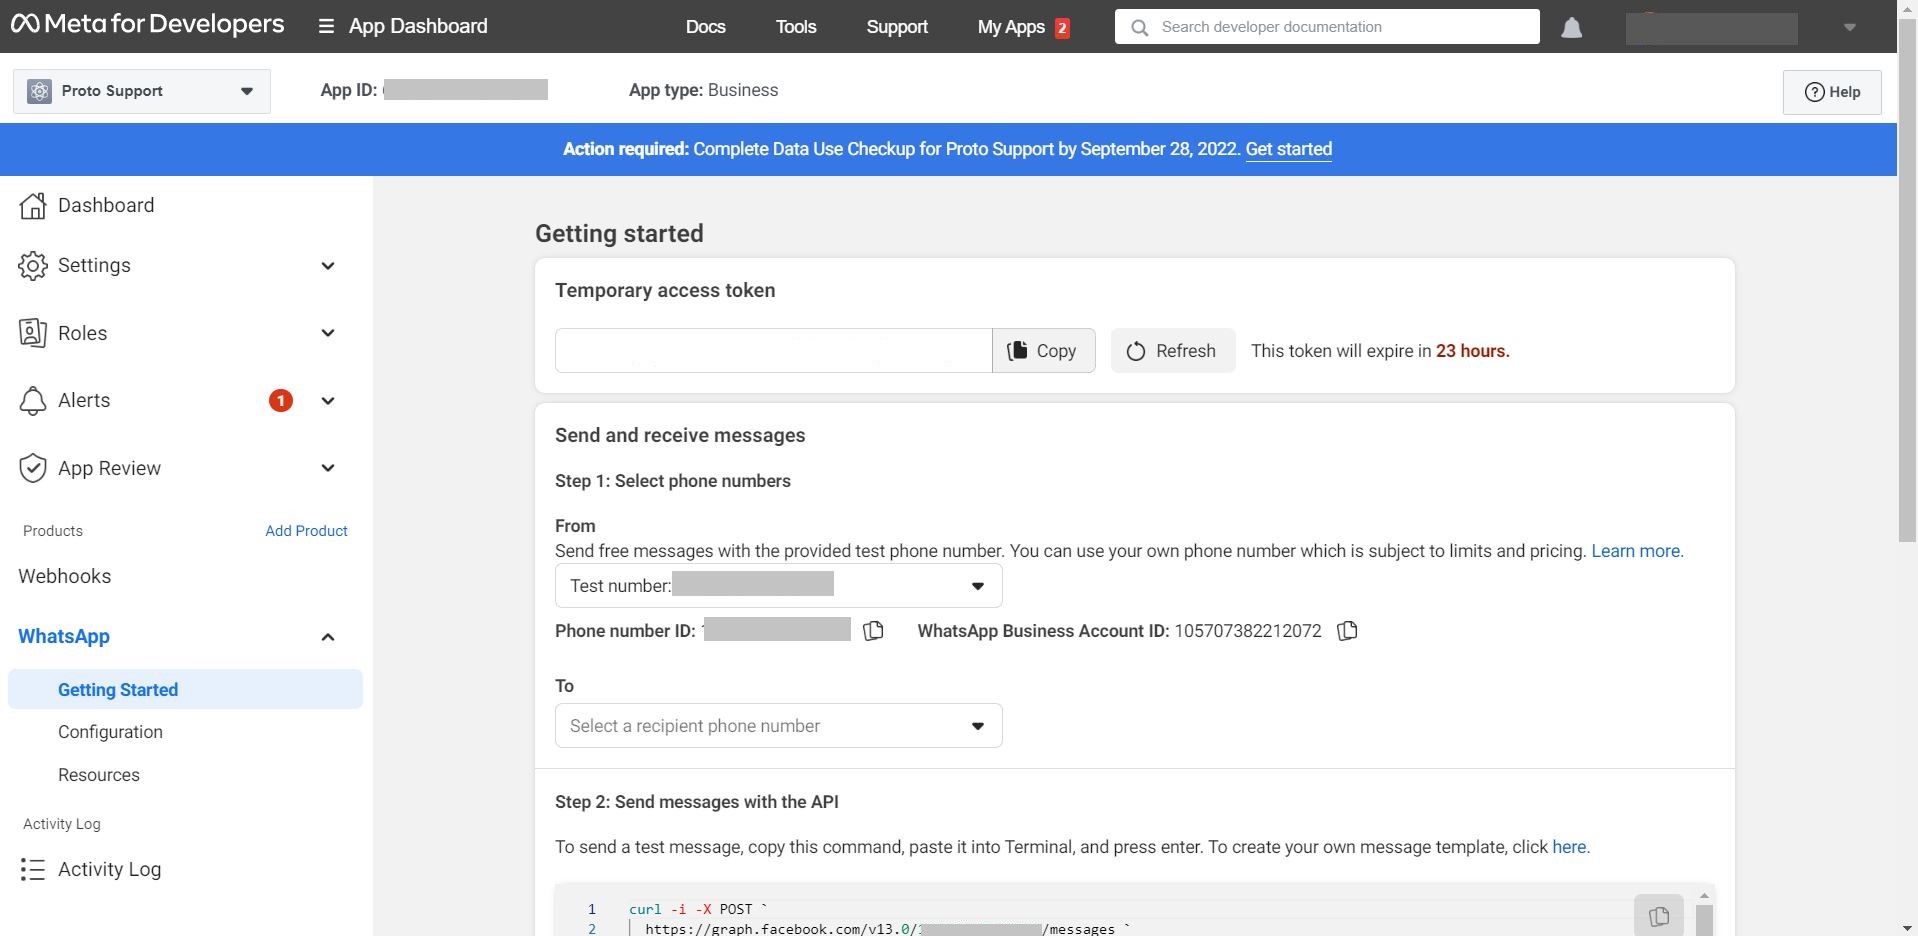Open WhatsApp Resources page
Screen dimensions: 1918x936
tap(99, 775)
